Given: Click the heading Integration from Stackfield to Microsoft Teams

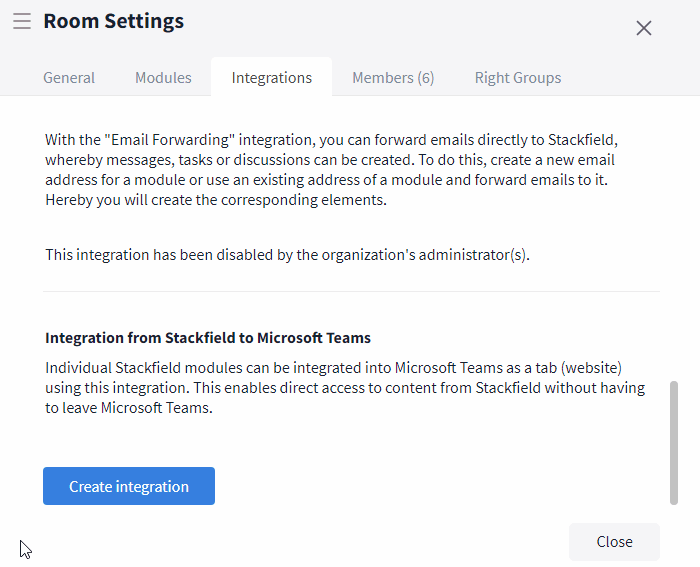Looking at the screenshot, I should point(208,338).
